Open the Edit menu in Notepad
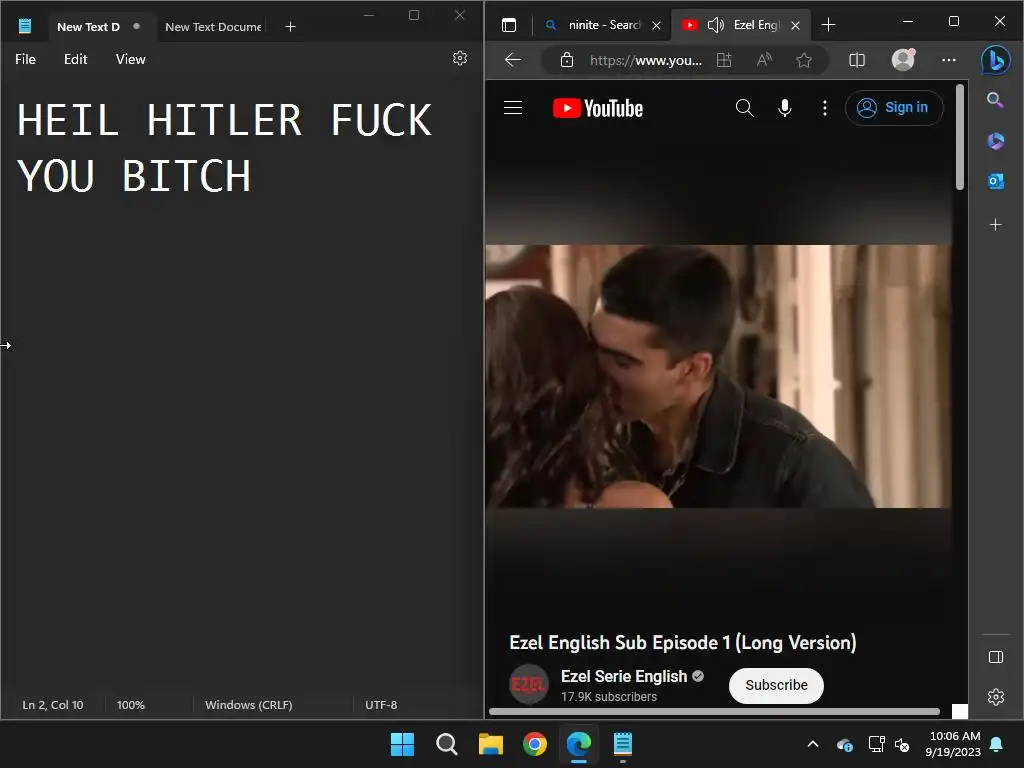Screen dimensions: 1024x768 tap(76, 59)
